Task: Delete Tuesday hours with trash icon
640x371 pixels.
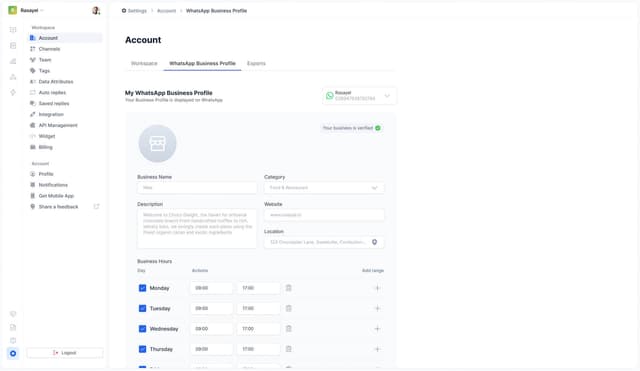Action: 289,309
